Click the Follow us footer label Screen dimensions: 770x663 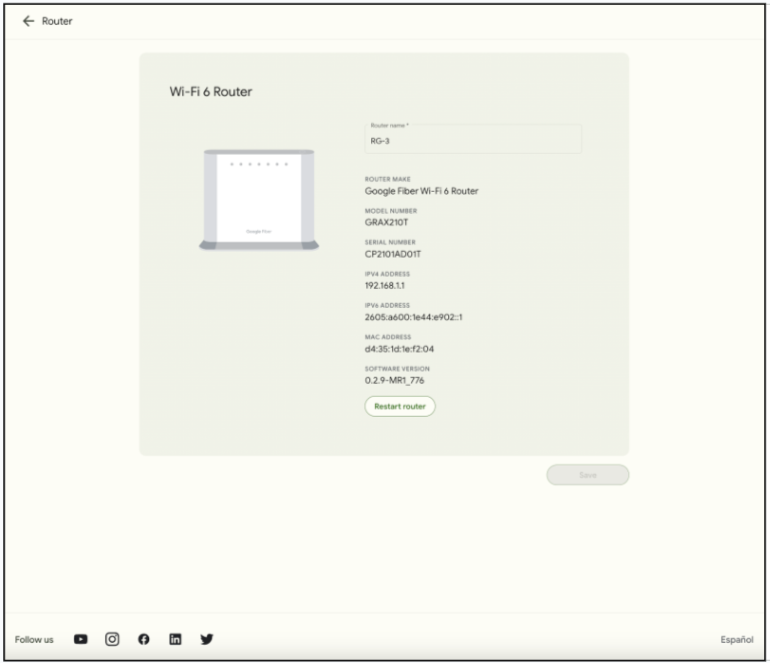[x=34, y=639]
